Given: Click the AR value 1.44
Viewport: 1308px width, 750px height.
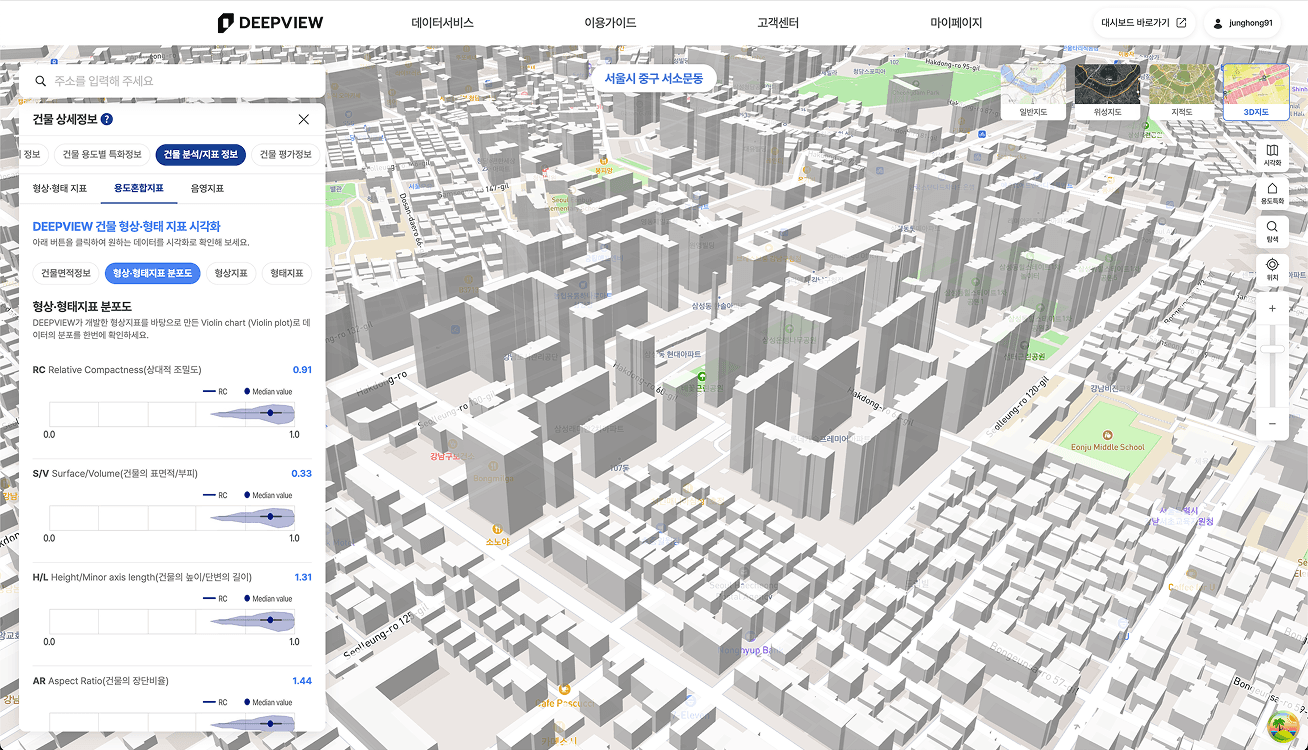Looking at the screenshot, I should point(302,681).
